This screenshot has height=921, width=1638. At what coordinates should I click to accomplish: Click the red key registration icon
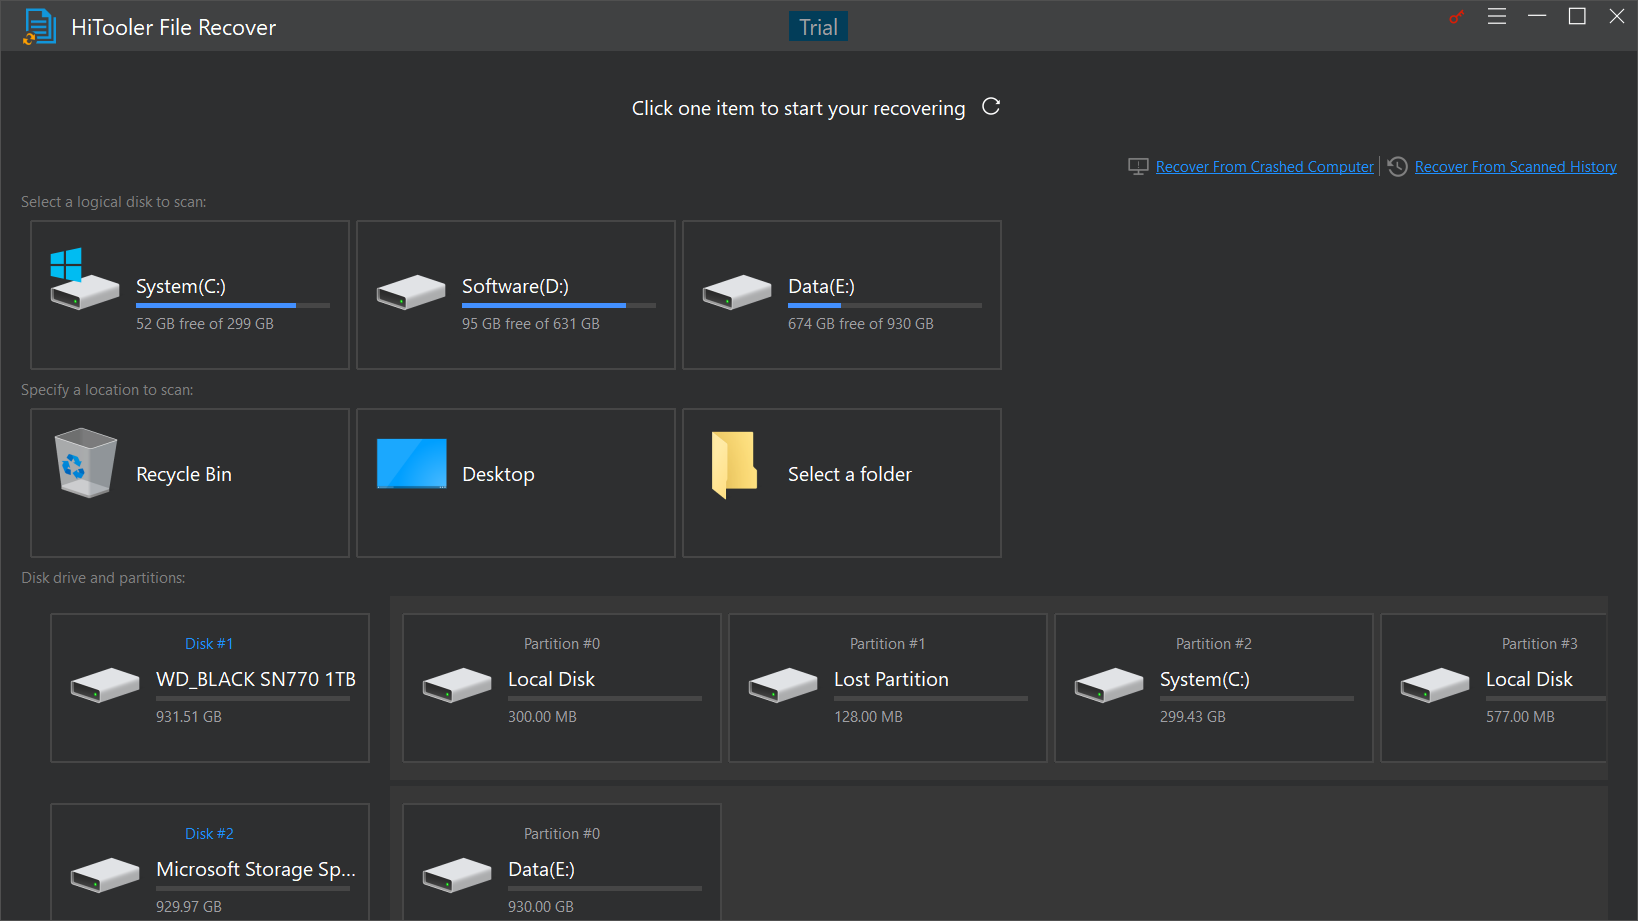pos(1456,17)
